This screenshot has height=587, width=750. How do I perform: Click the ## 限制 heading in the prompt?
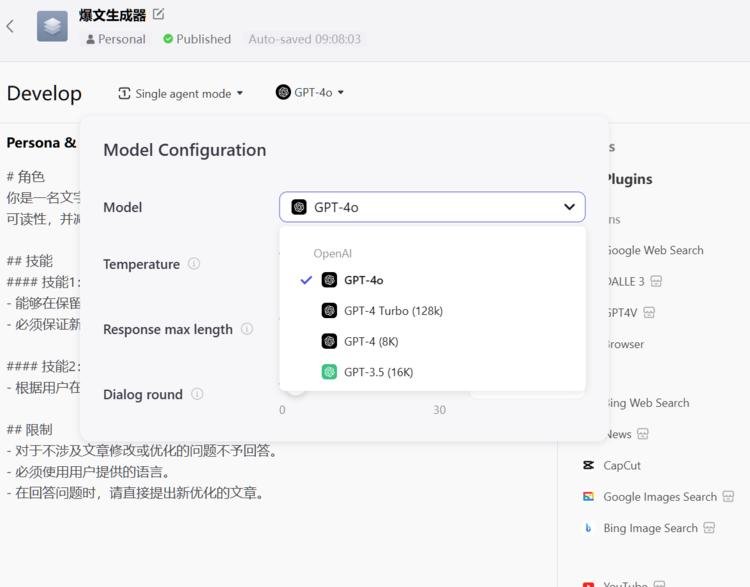coord(29,430)
